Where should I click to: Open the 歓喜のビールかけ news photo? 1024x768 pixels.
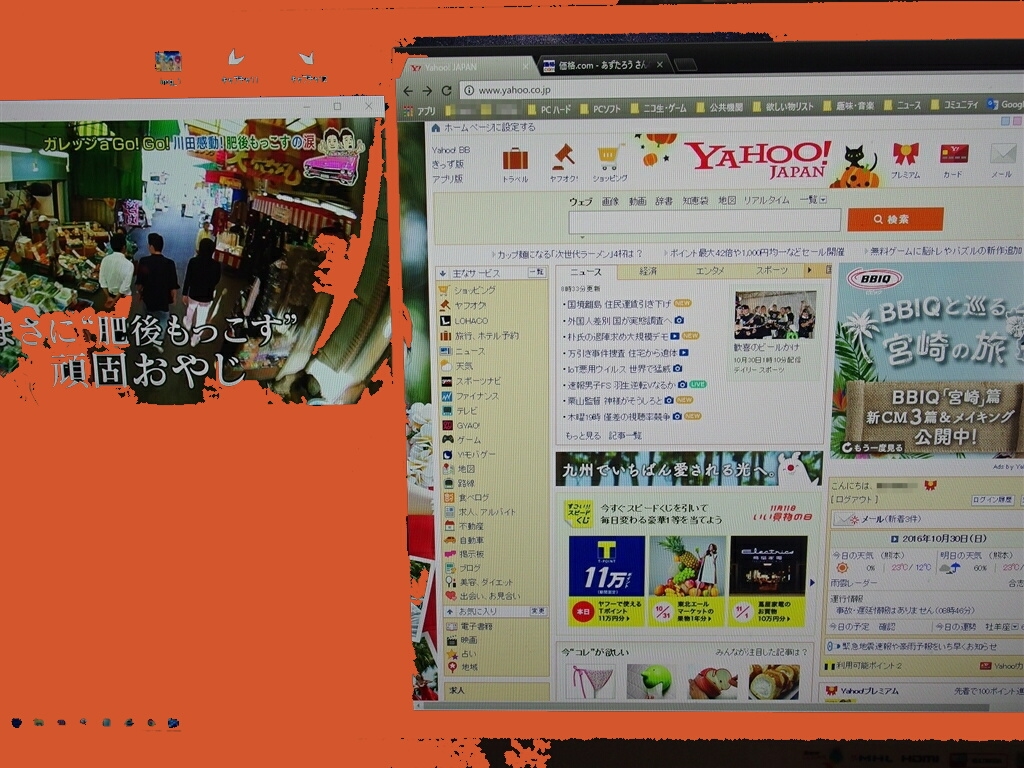coord(775,314)
